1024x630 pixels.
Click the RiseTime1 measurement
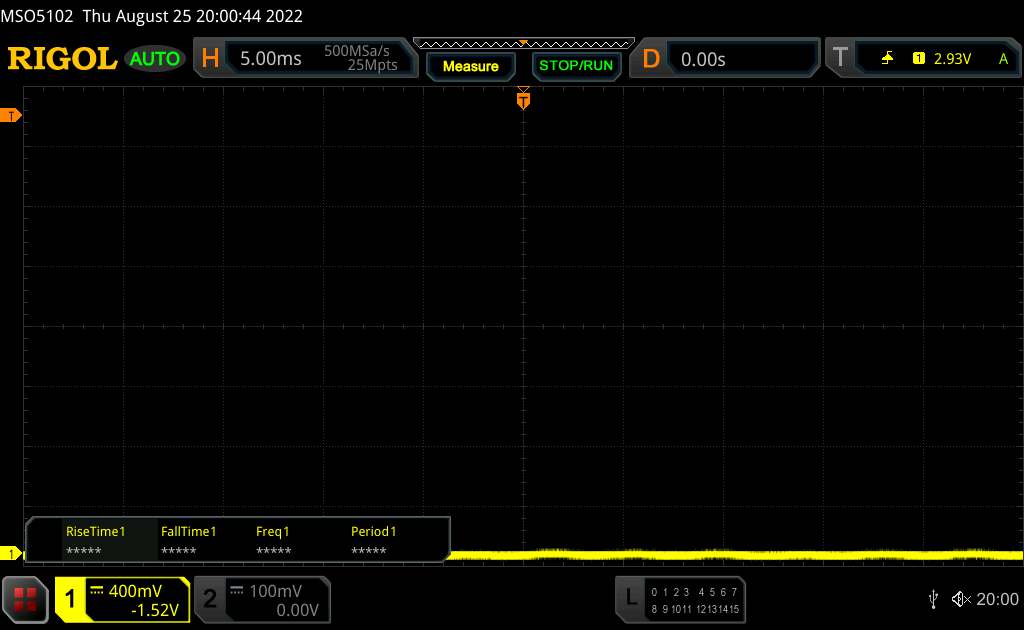[95, 541]
